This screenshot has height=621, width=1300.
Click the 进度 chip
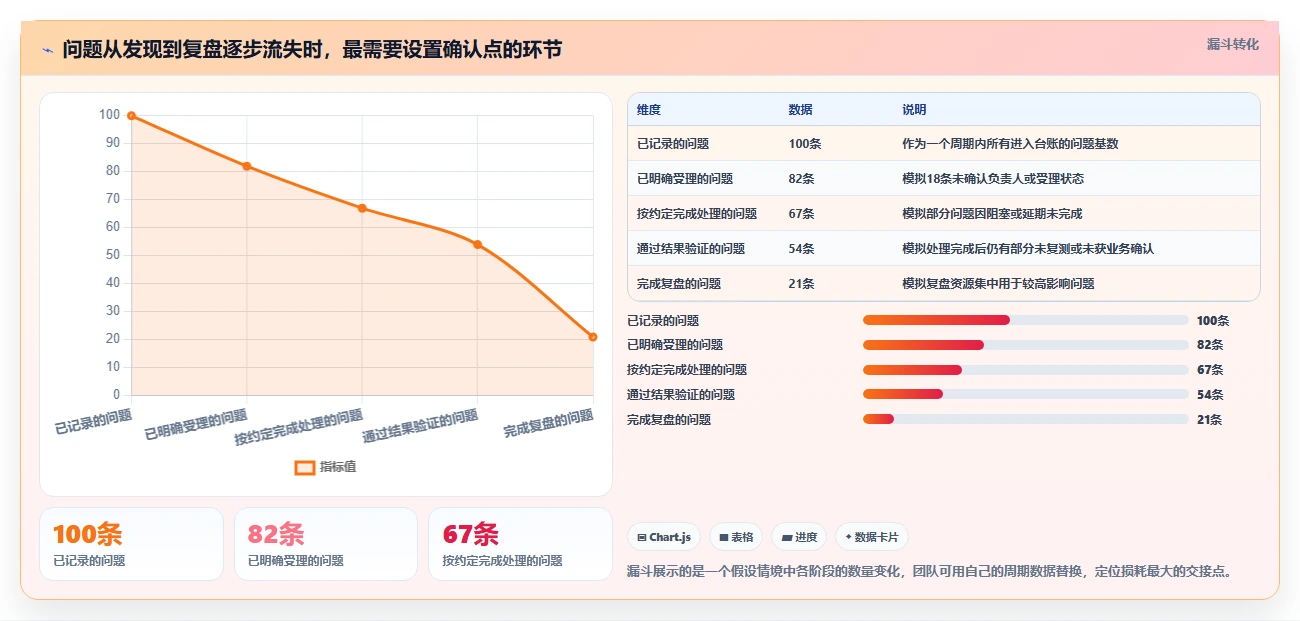pos(799,537)
